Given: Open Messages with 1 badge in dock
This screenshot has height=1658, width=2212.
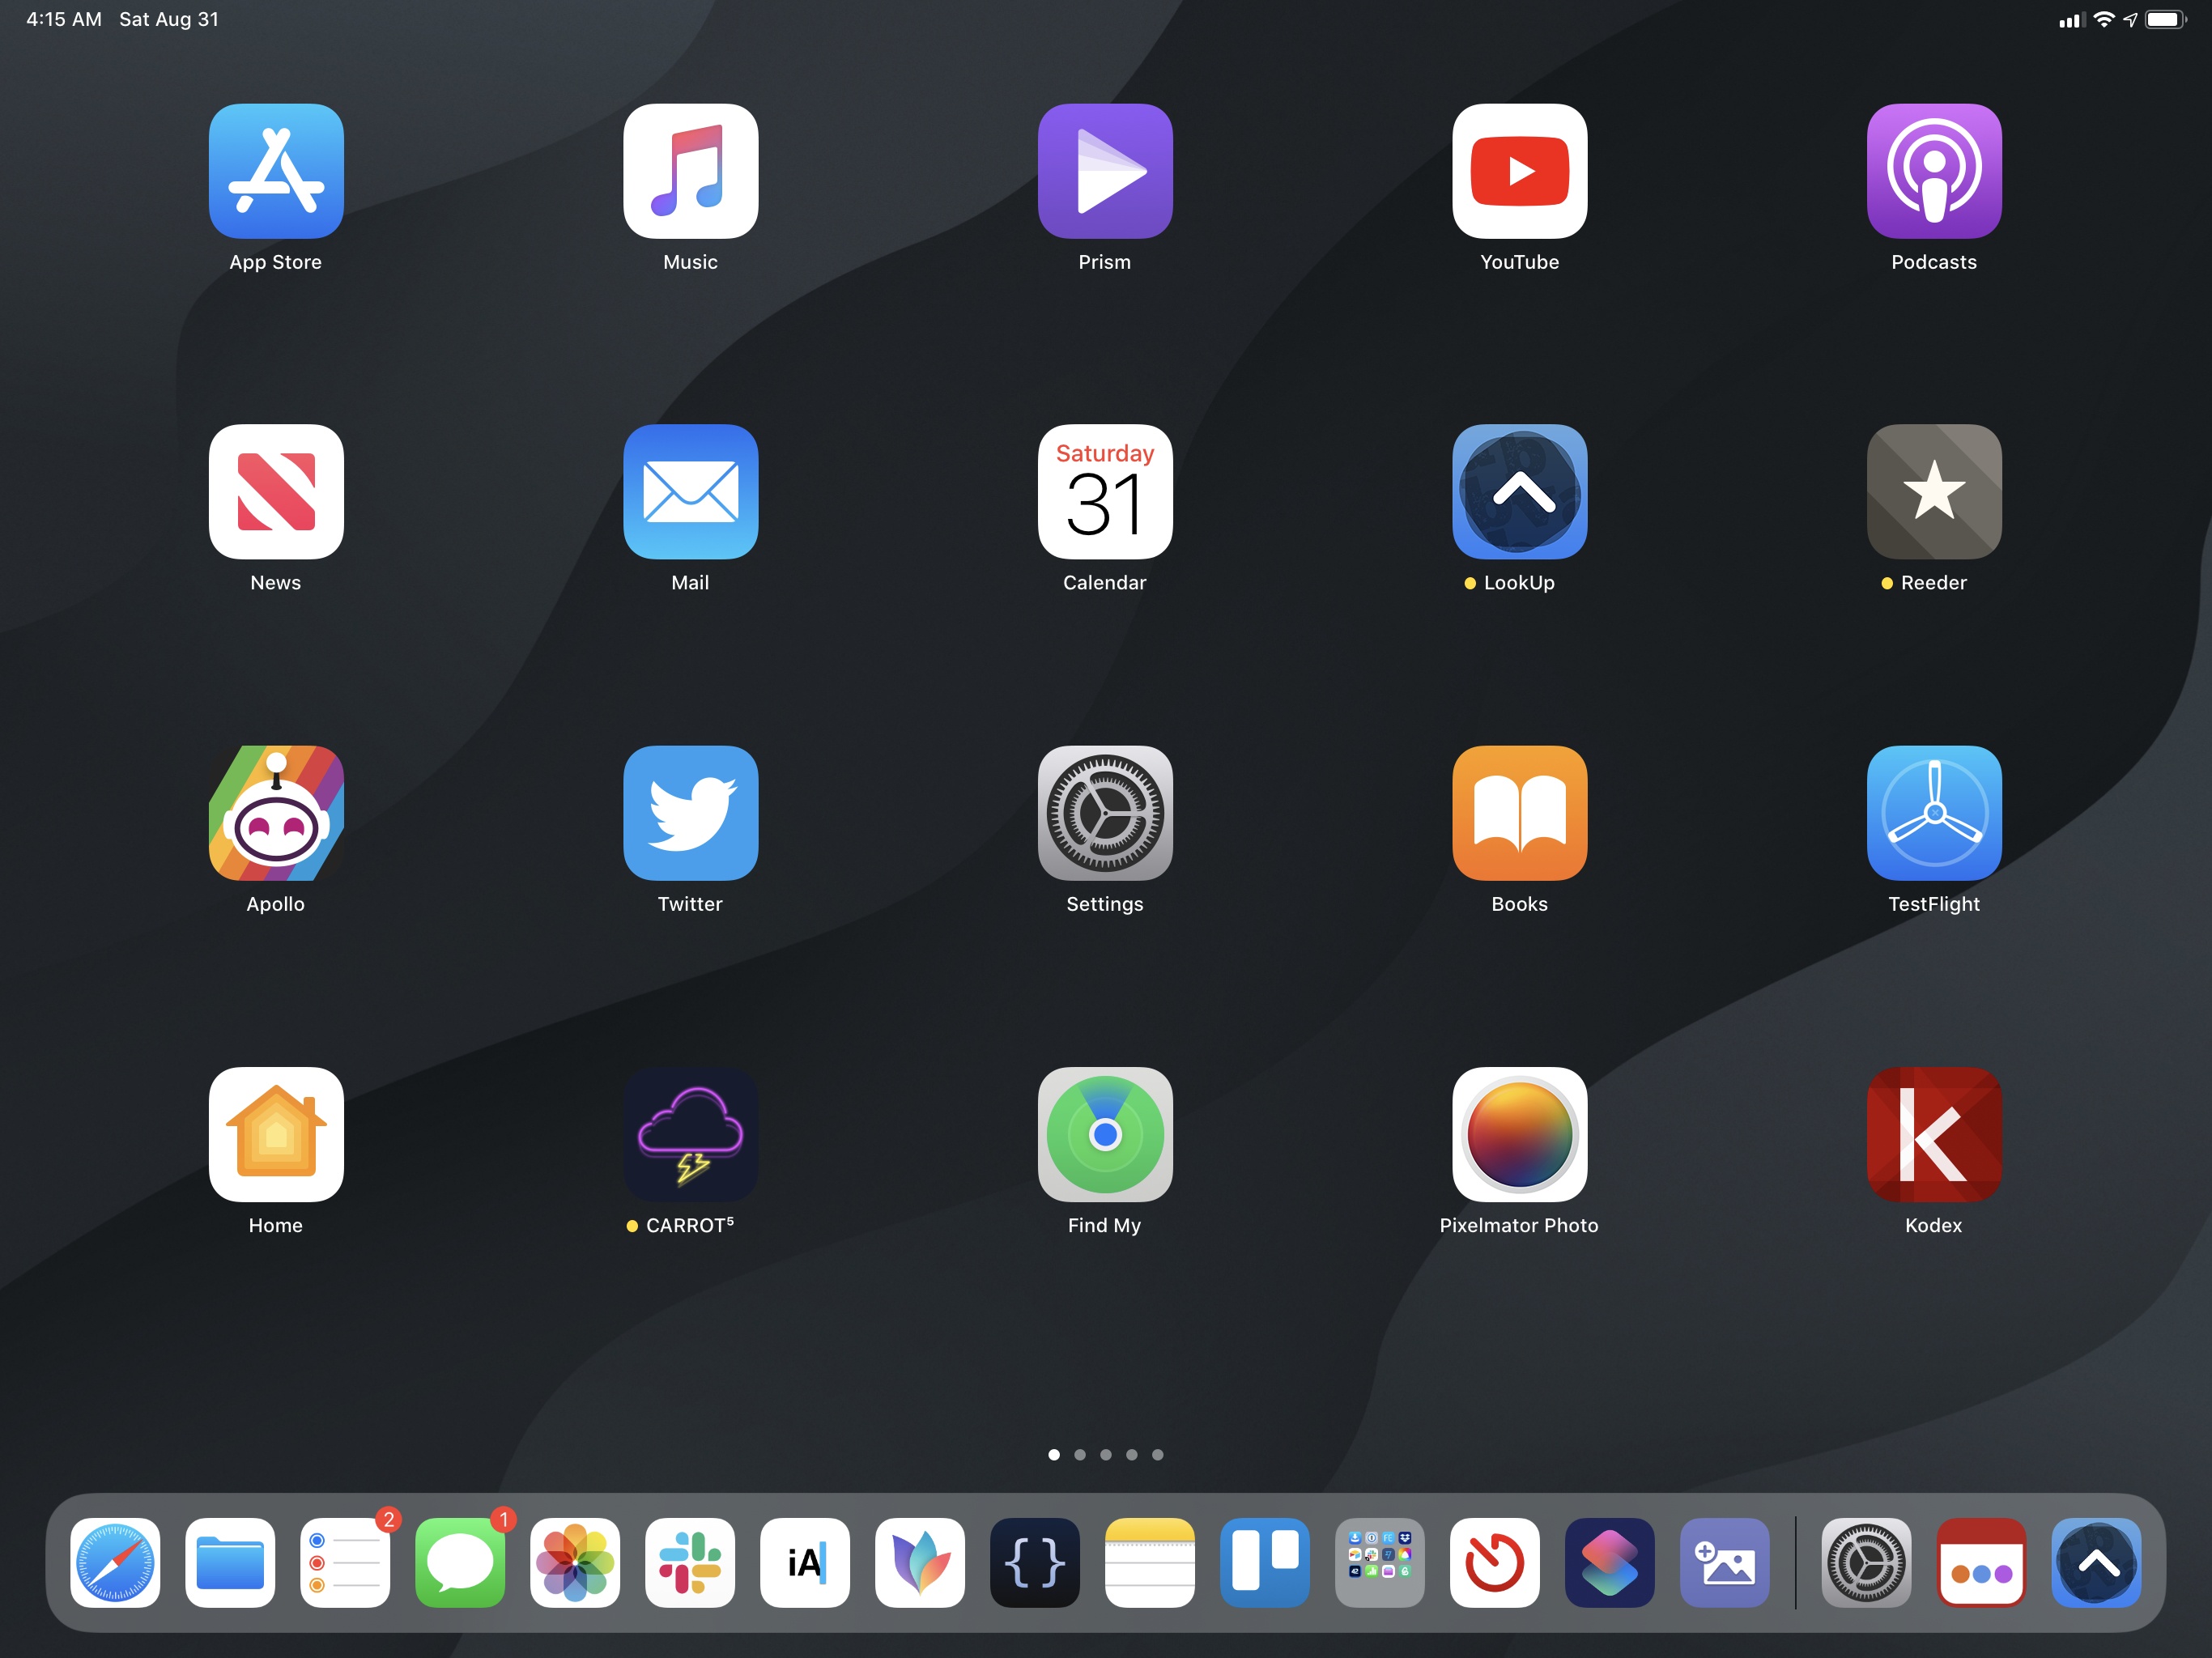Looking at the screenshot, I should tap(460, 1563).
